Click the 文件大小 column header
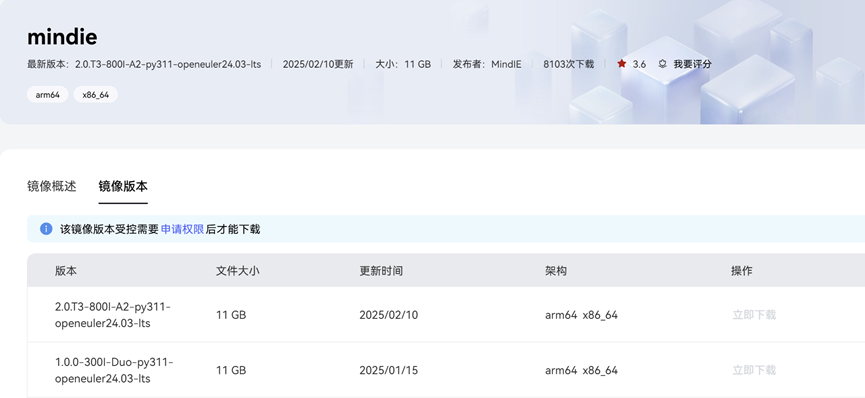This screenshot has height=398, width=865. [x=238, y=271]
